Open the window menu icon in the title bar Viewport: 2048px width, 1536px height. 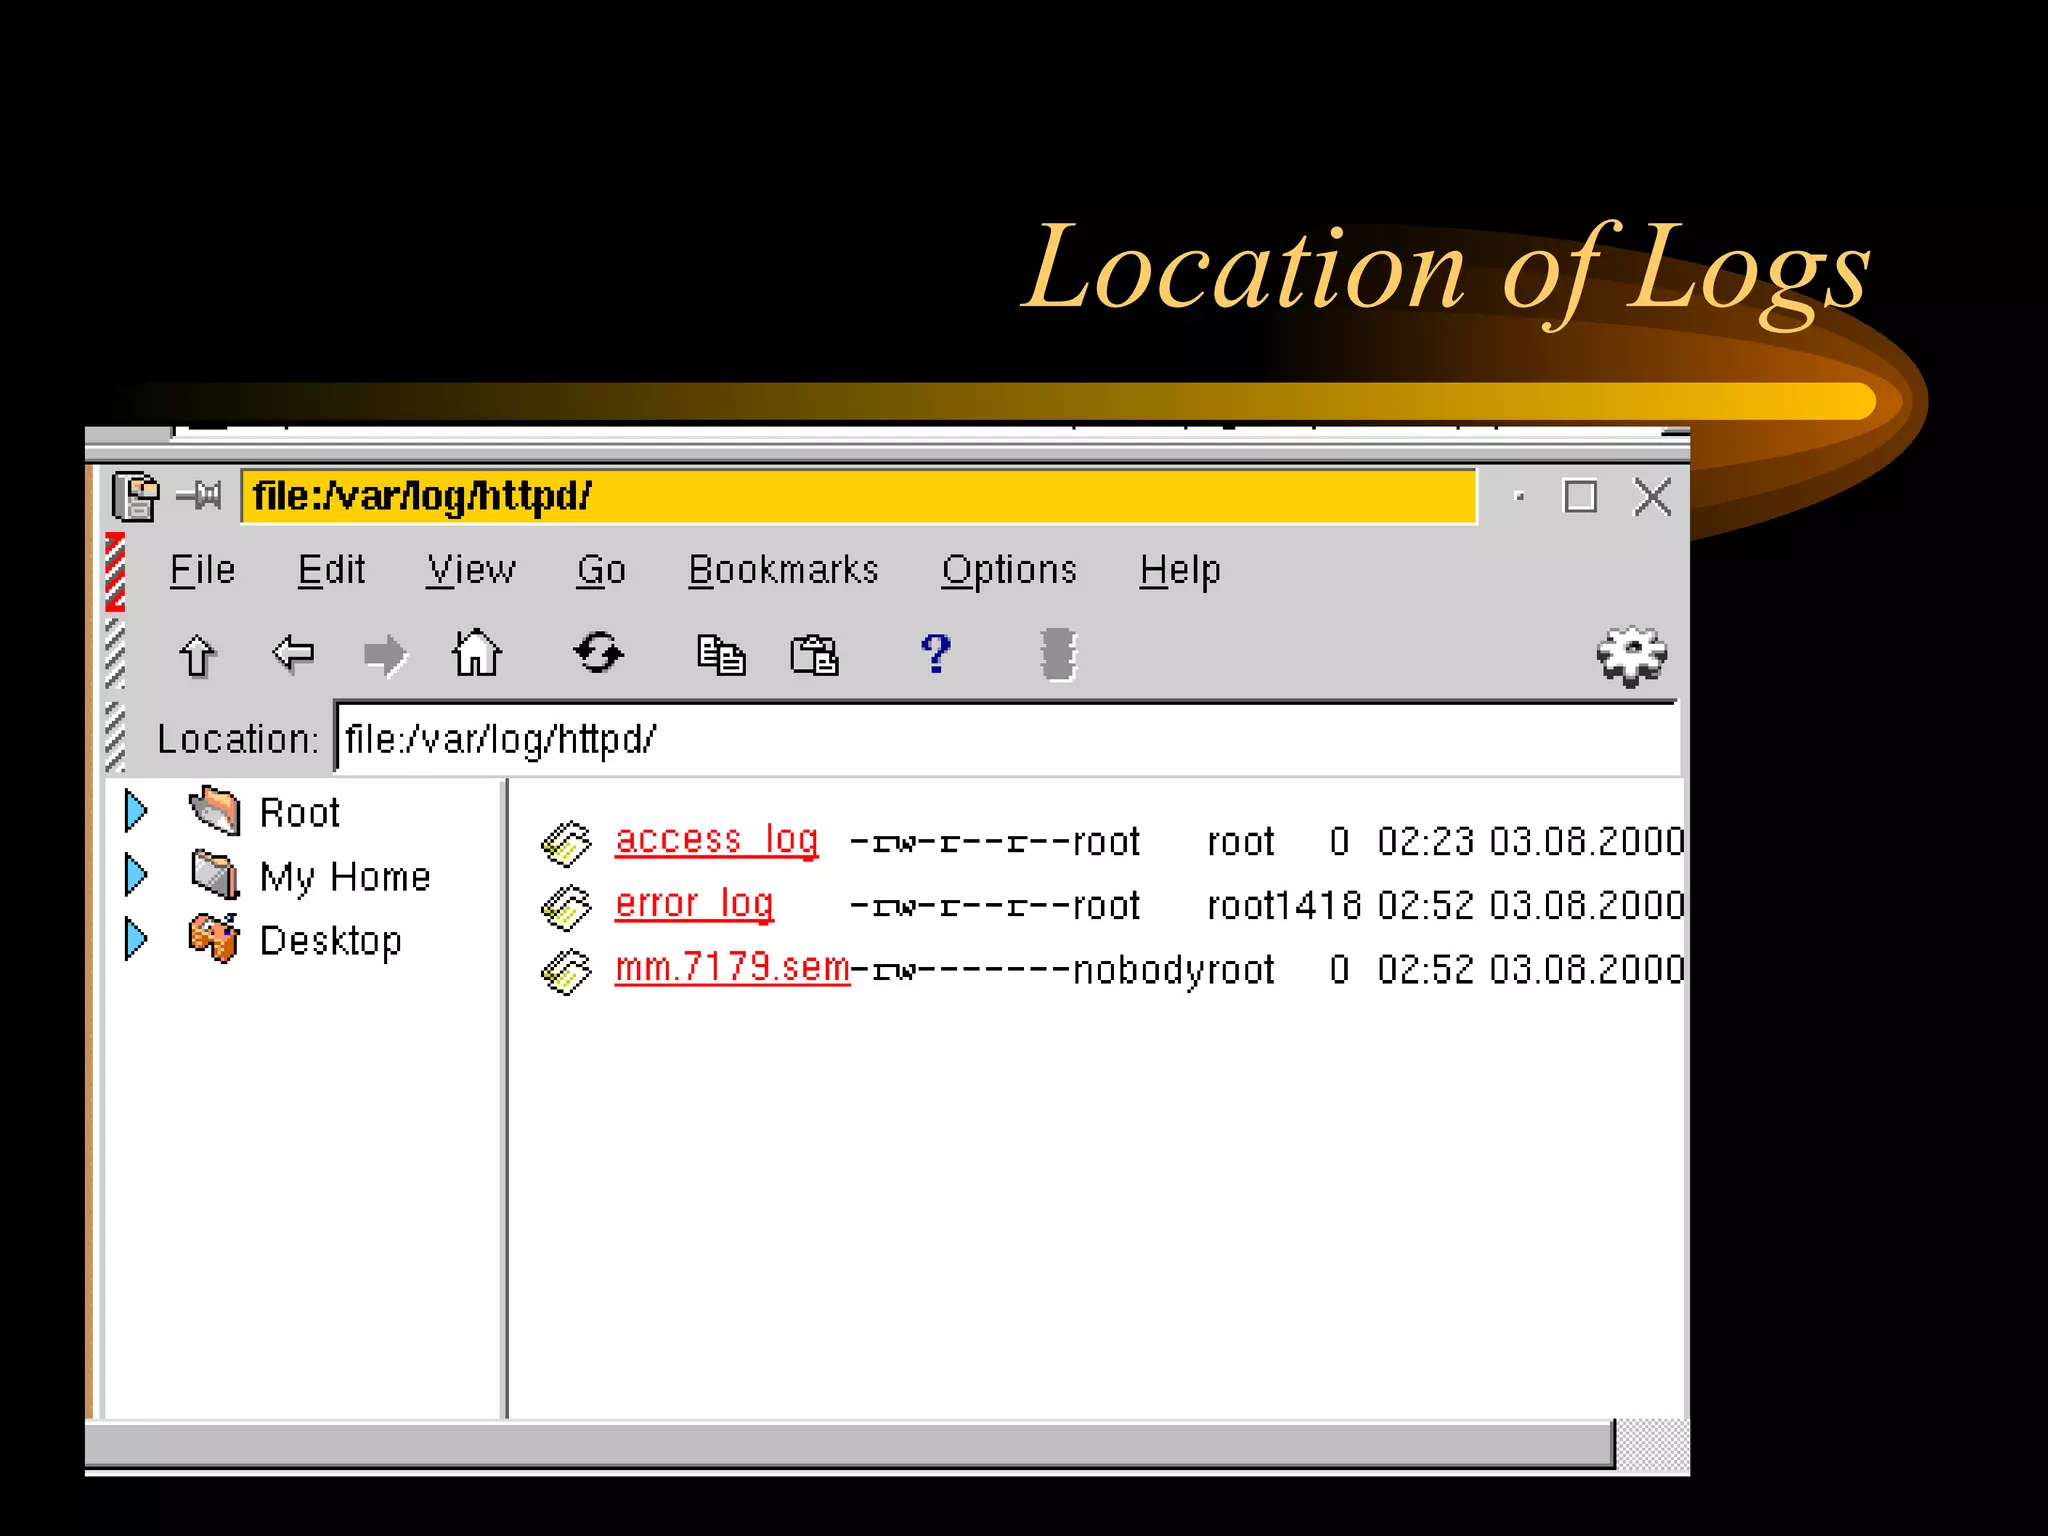pyautogui.click(x=135, y=496)
